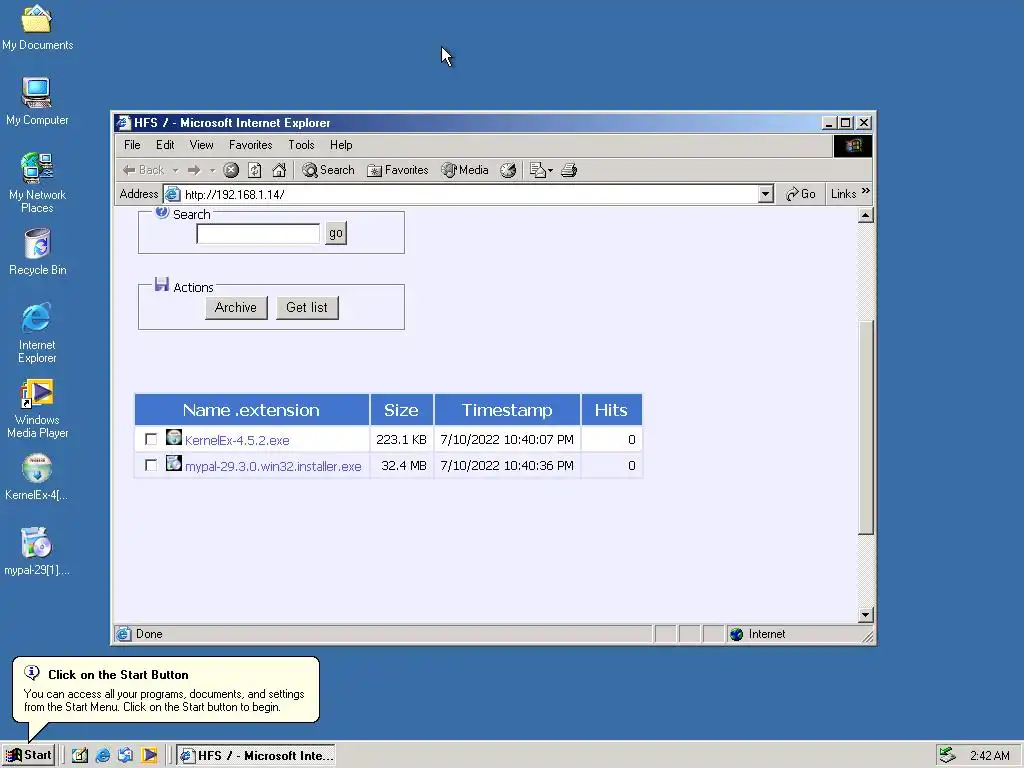This screenshot has height=768, width=1024.
Task: Select the KernelEx-4 desktop file icon
Action: pos(37,477)
